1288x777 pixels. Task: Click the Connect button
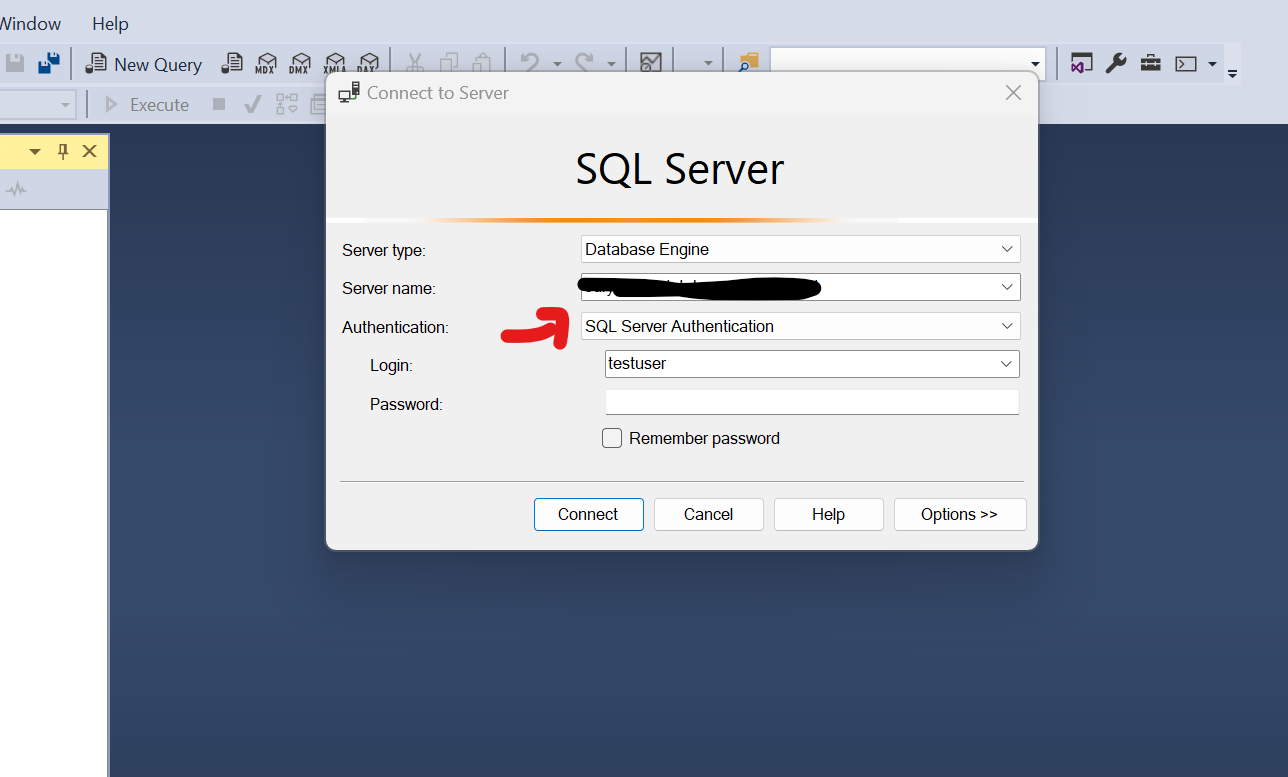point(588,514)
